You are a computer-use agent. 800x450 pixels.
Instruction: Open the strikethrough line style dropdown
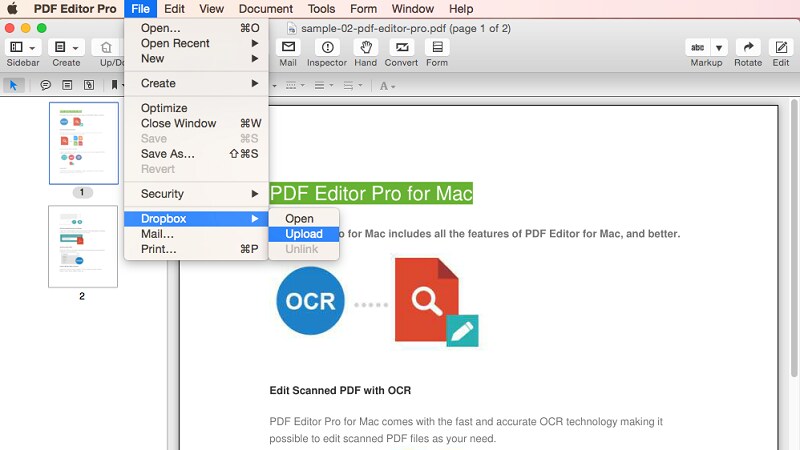point(352,86)
